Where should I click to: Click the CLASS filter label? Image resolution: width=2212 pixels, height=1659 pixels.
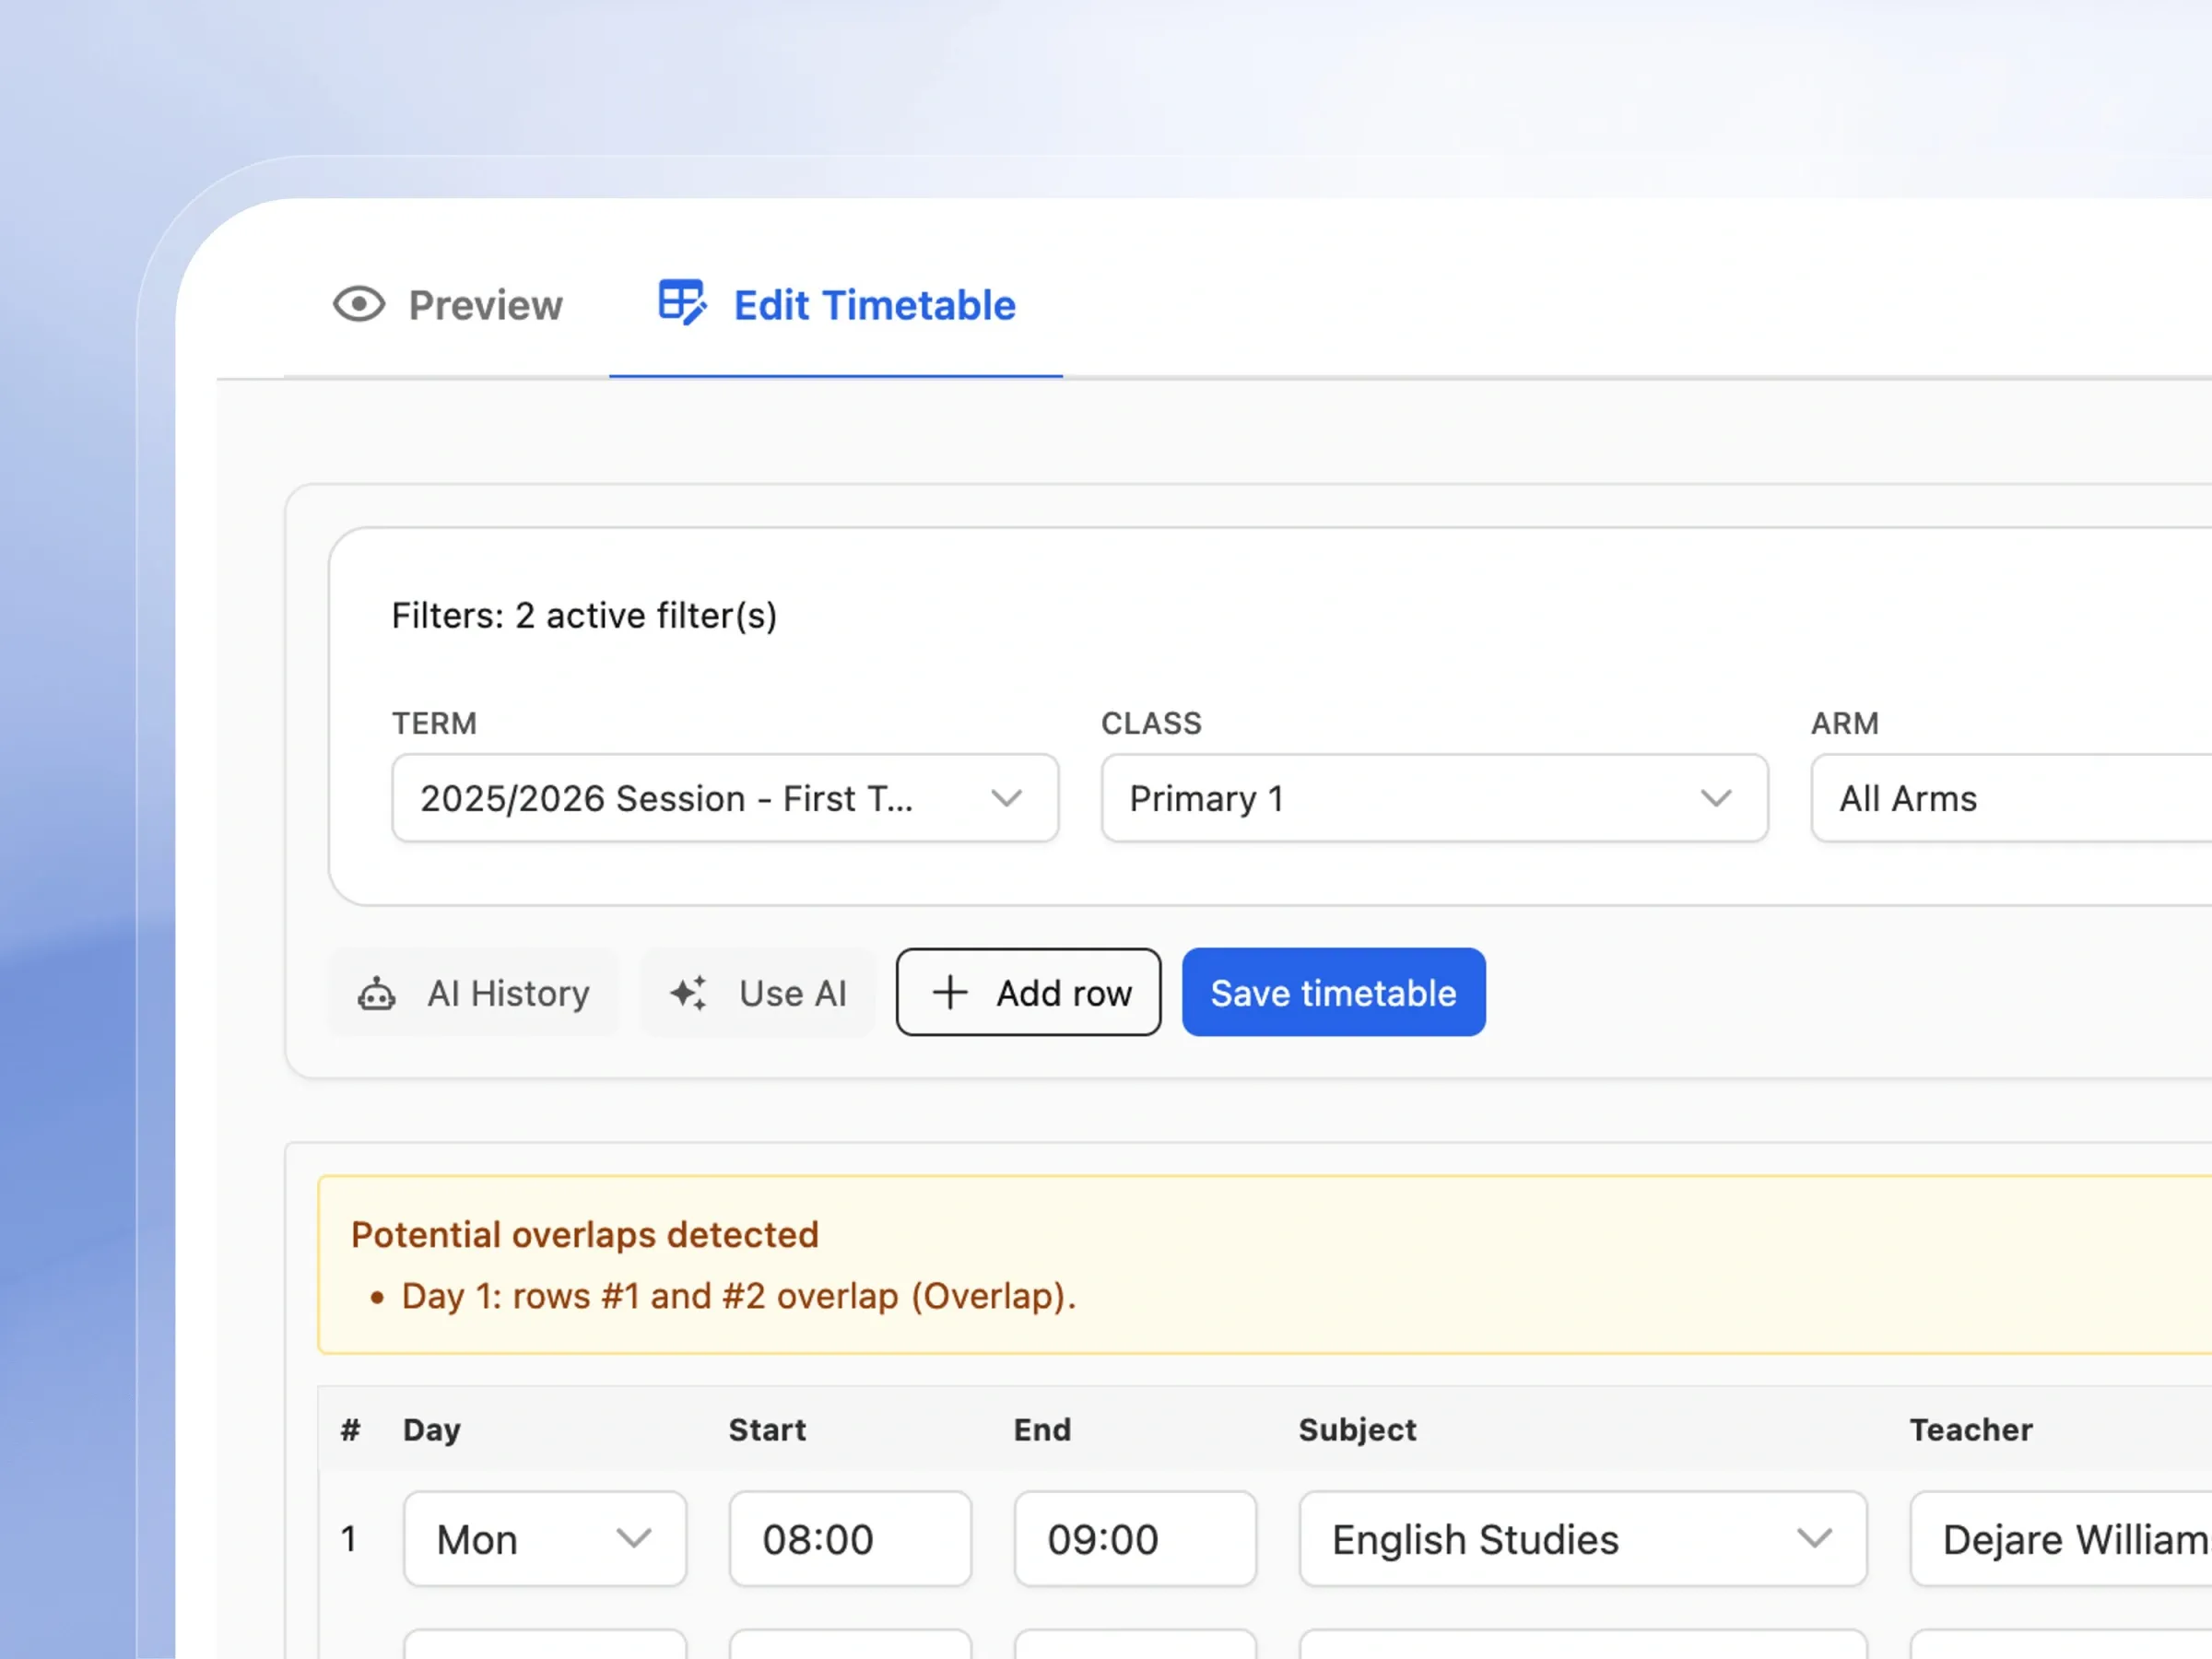tap(1151, 723)
